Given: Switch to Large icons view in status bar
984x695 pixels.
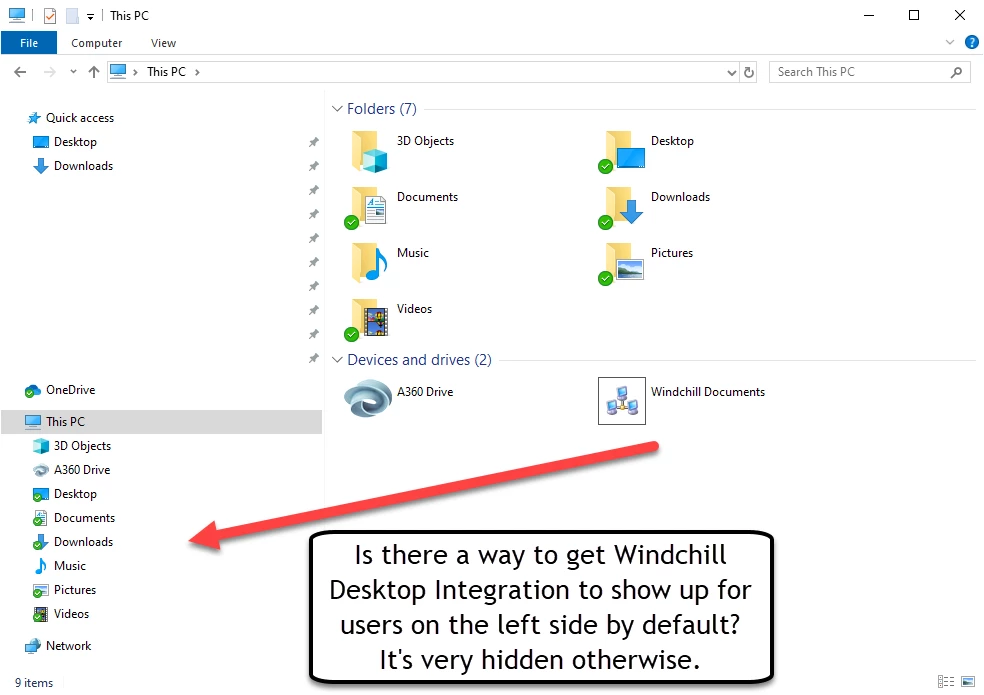Looking at the screenshot, I should pyautogui.click(x=968, y=681).
